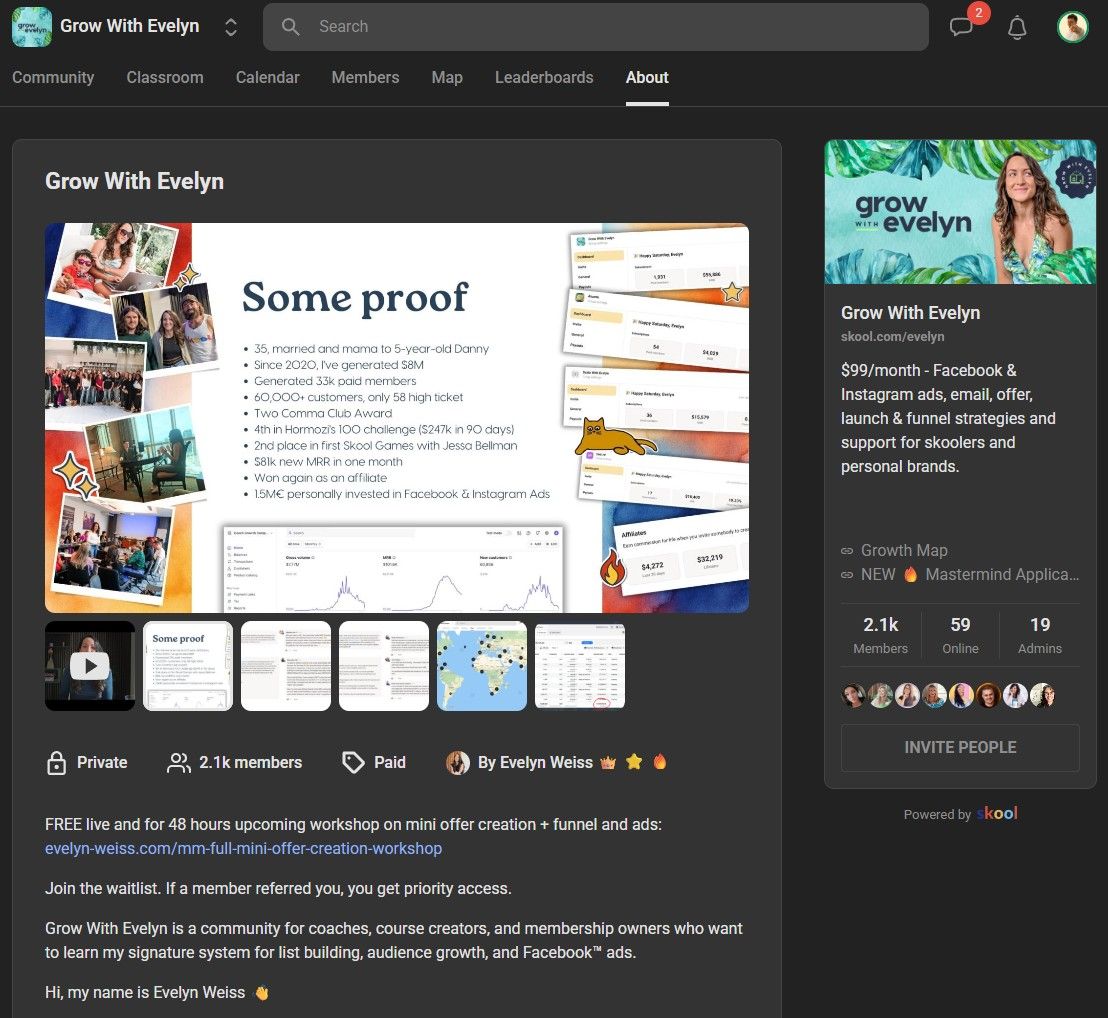1108x1018 pixels.
Task: Select the spreadsheet table thumbnail
Action: click(x=580, y=665)
